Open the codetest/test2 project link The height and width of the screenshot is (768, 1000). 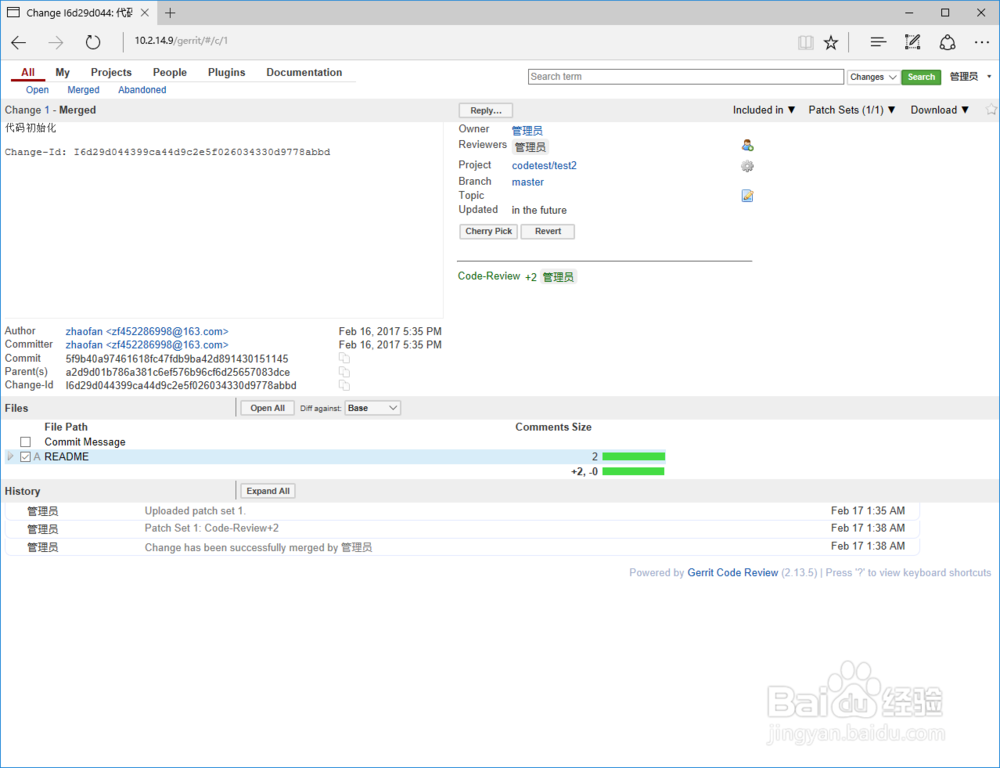[544, 165]
